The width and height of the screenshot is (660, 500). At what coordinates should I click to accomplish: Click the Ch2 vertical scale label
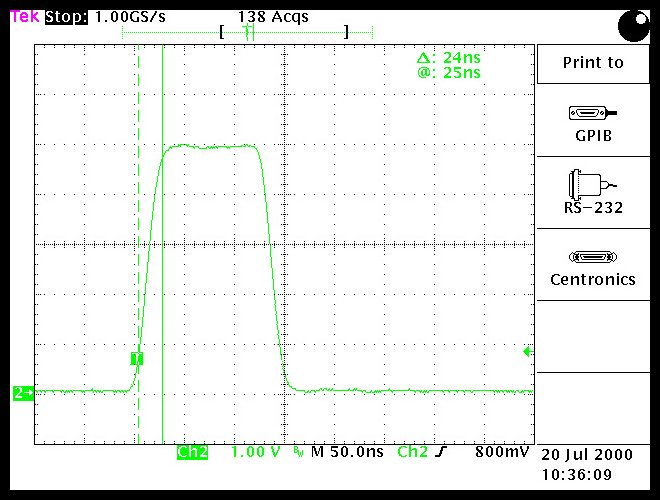[x=192, y=452]
